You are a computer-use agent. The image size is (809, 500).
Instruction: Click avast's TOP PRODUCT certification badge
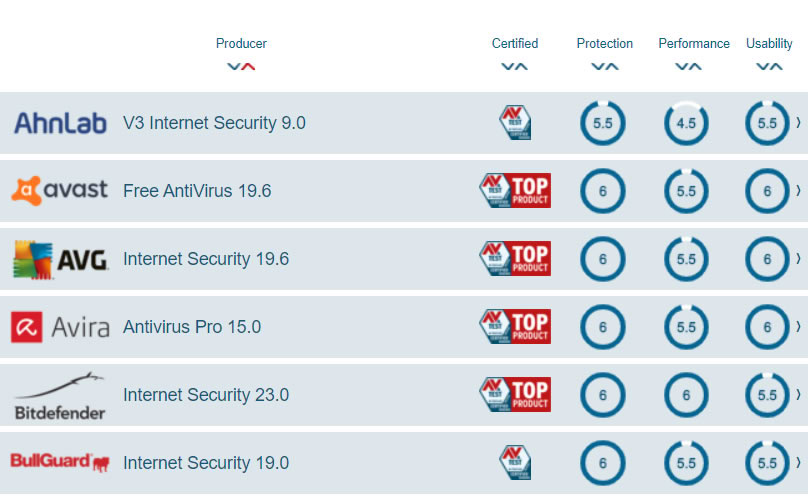point(515,190)
